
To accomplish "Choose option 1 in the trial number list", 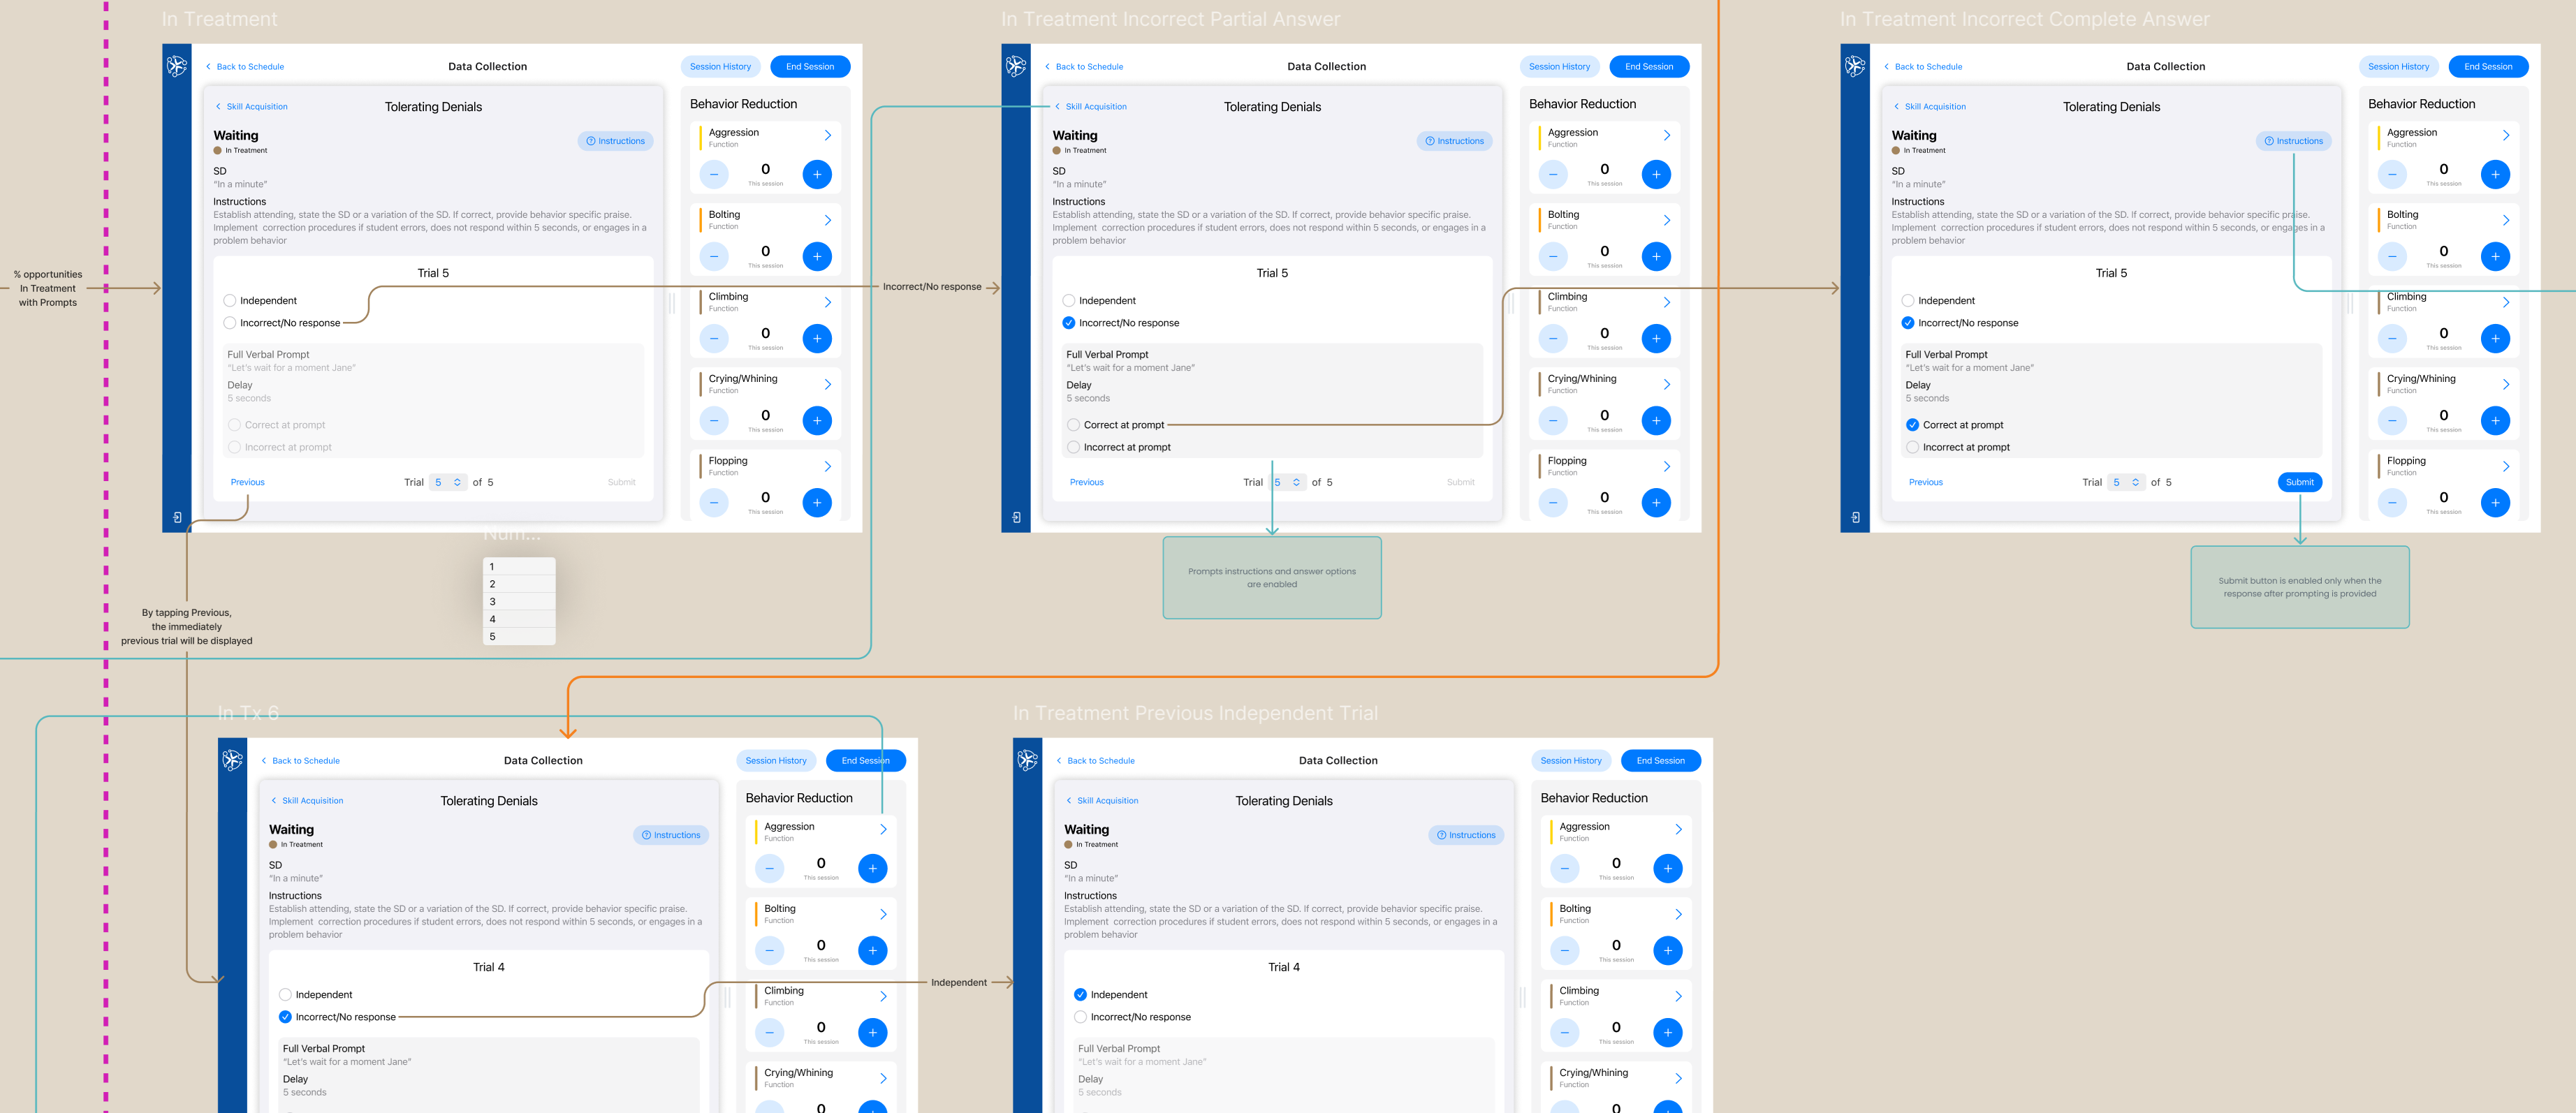I will 519,566.
